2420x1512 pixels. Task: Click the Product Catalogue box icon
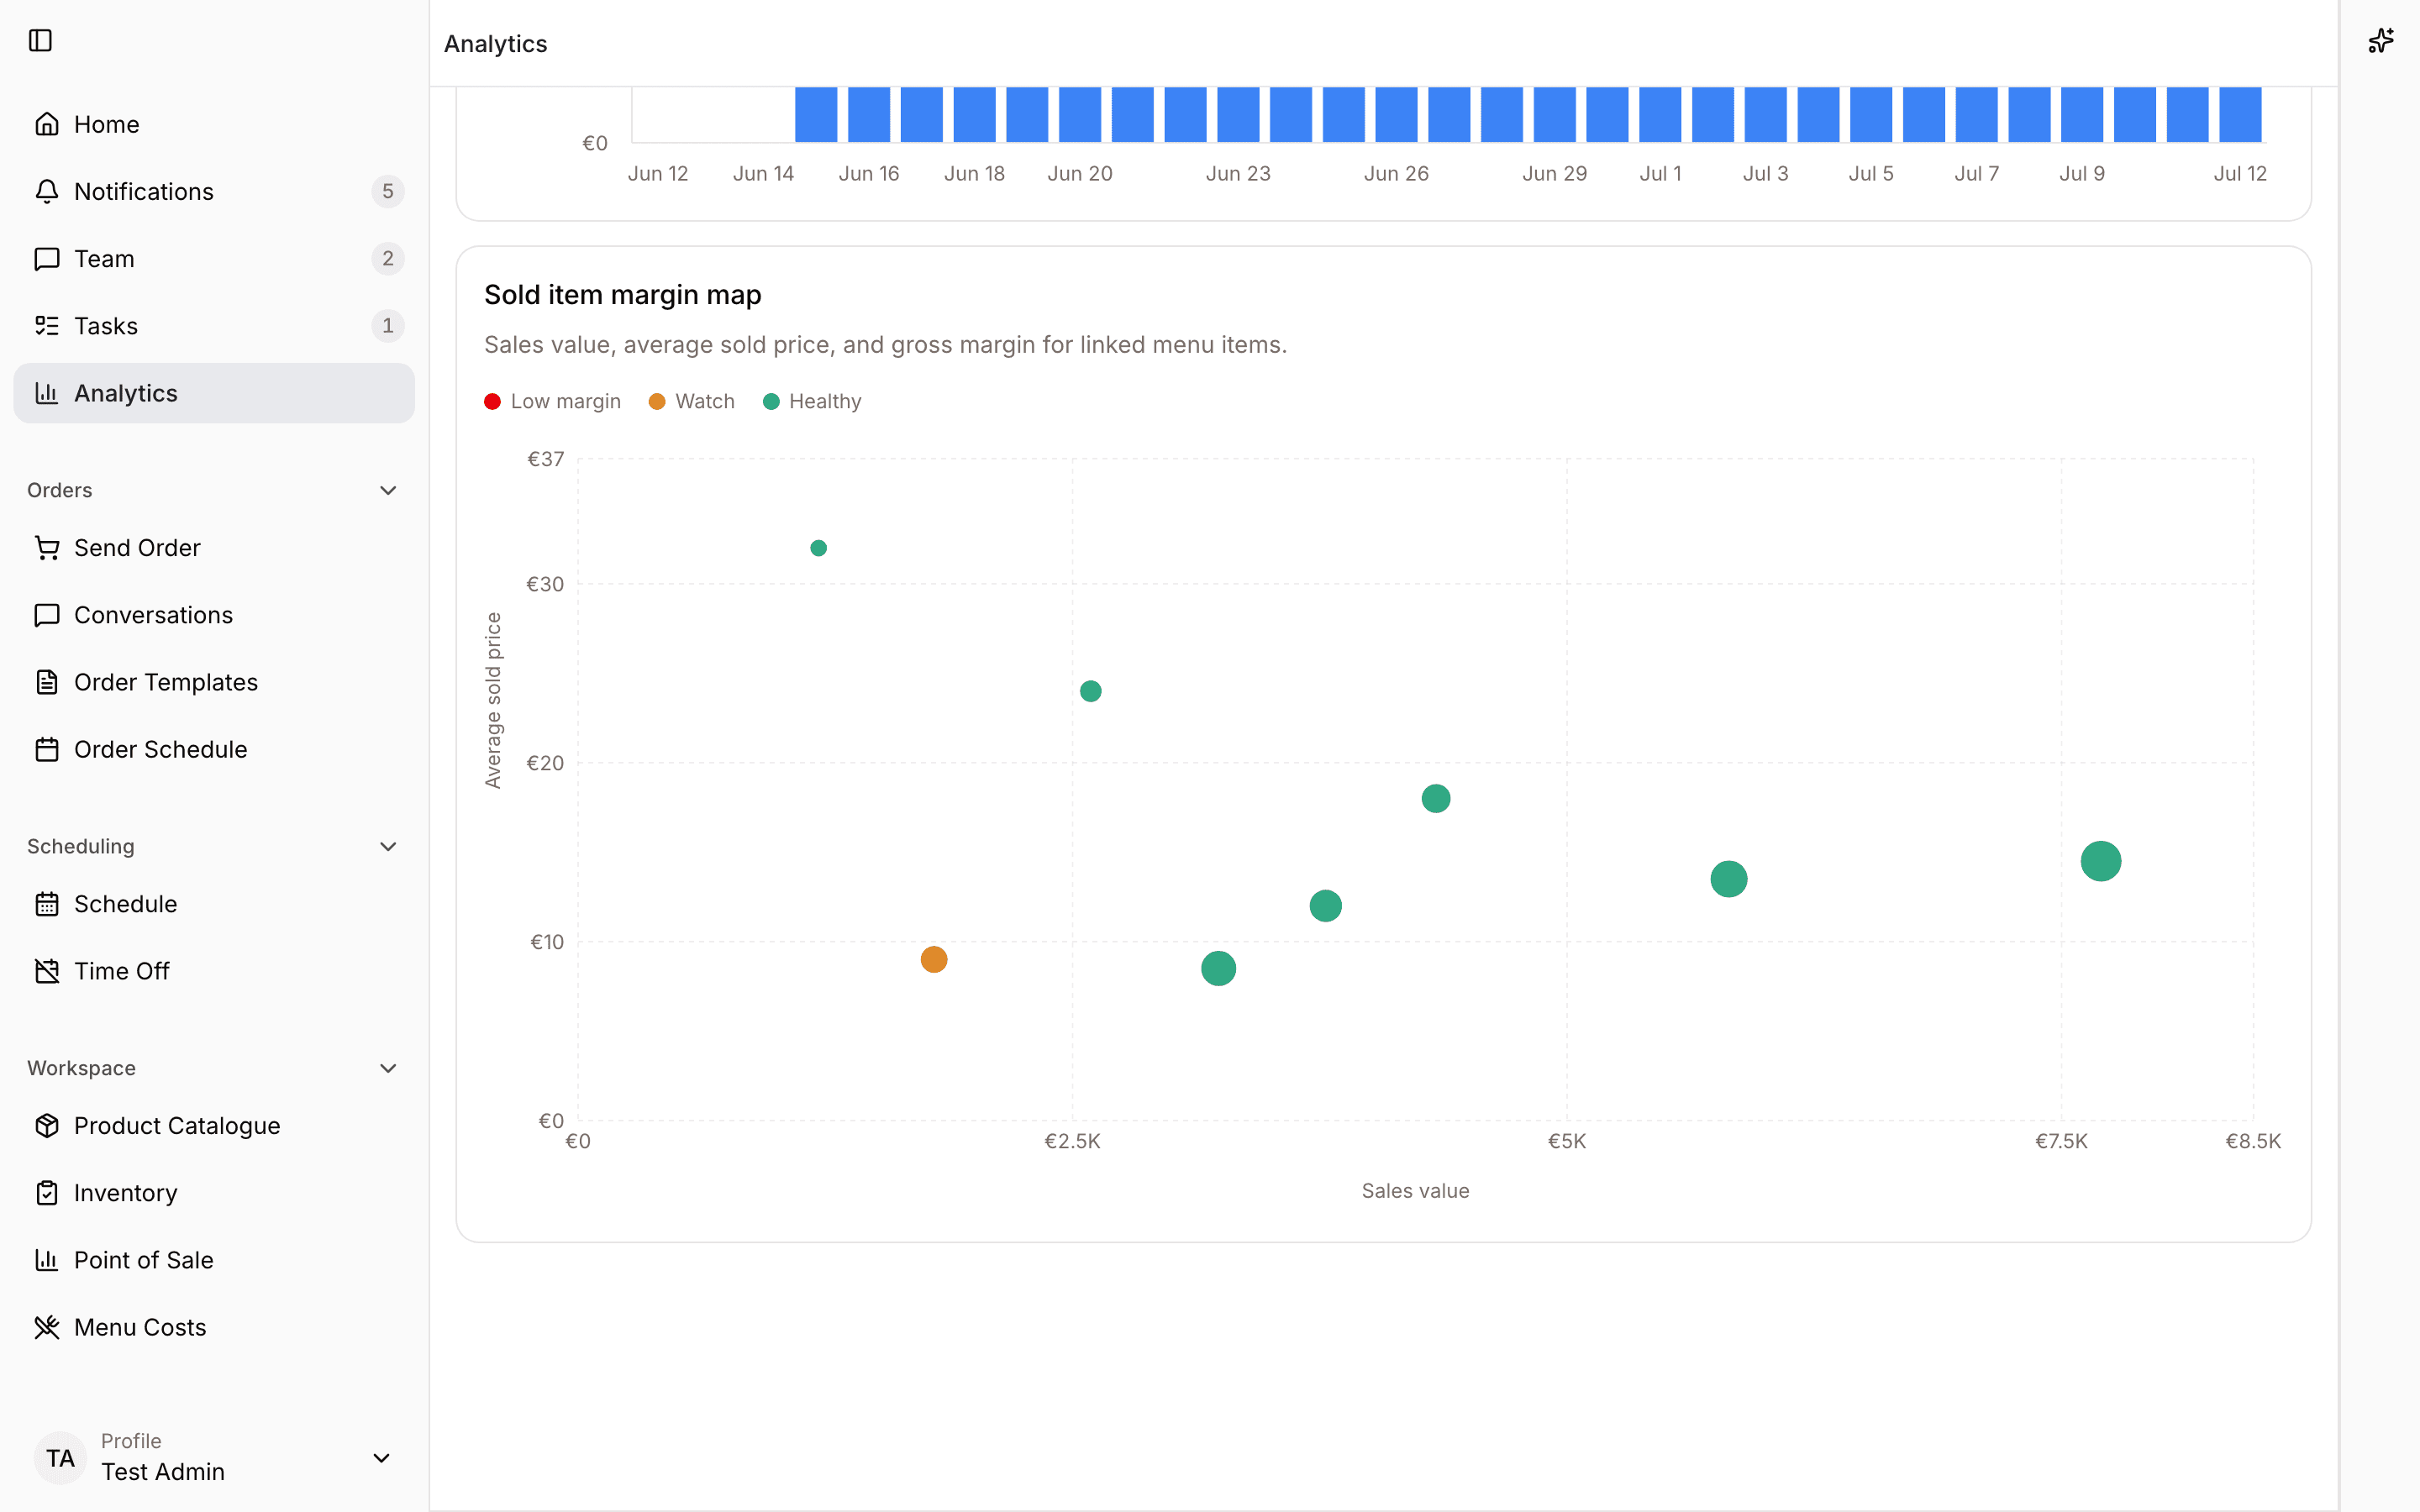point(47,1125)
